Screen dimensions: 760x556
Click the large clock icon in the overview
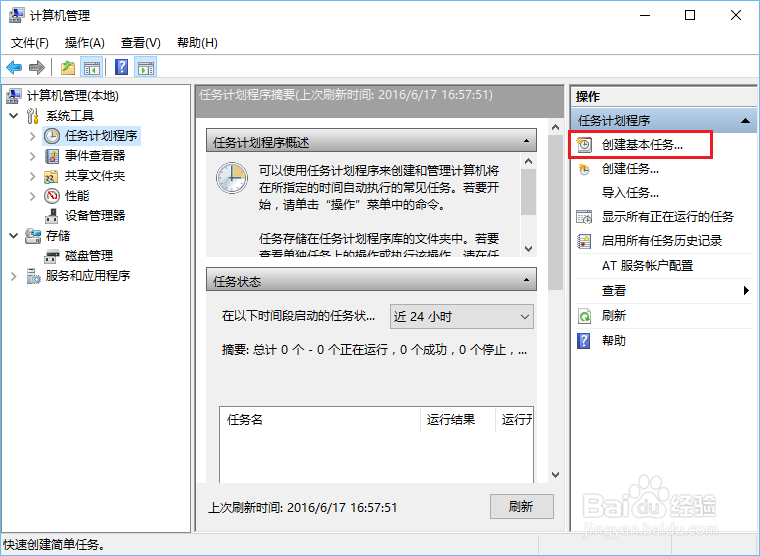click(x=232, y=178)
